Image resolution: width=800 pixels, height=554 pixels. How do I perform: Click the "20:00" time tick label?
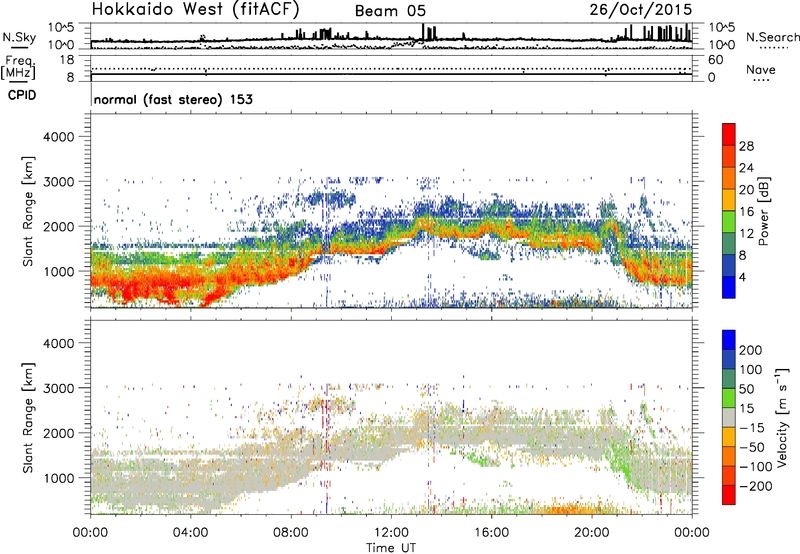point(591,533)
